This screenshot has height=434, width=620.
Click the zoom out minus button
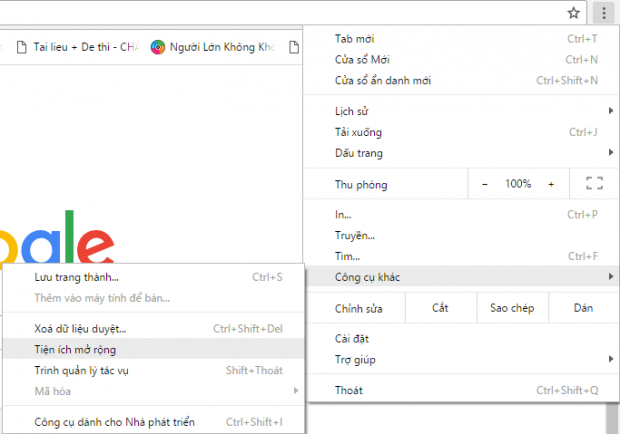coord(485,184)
